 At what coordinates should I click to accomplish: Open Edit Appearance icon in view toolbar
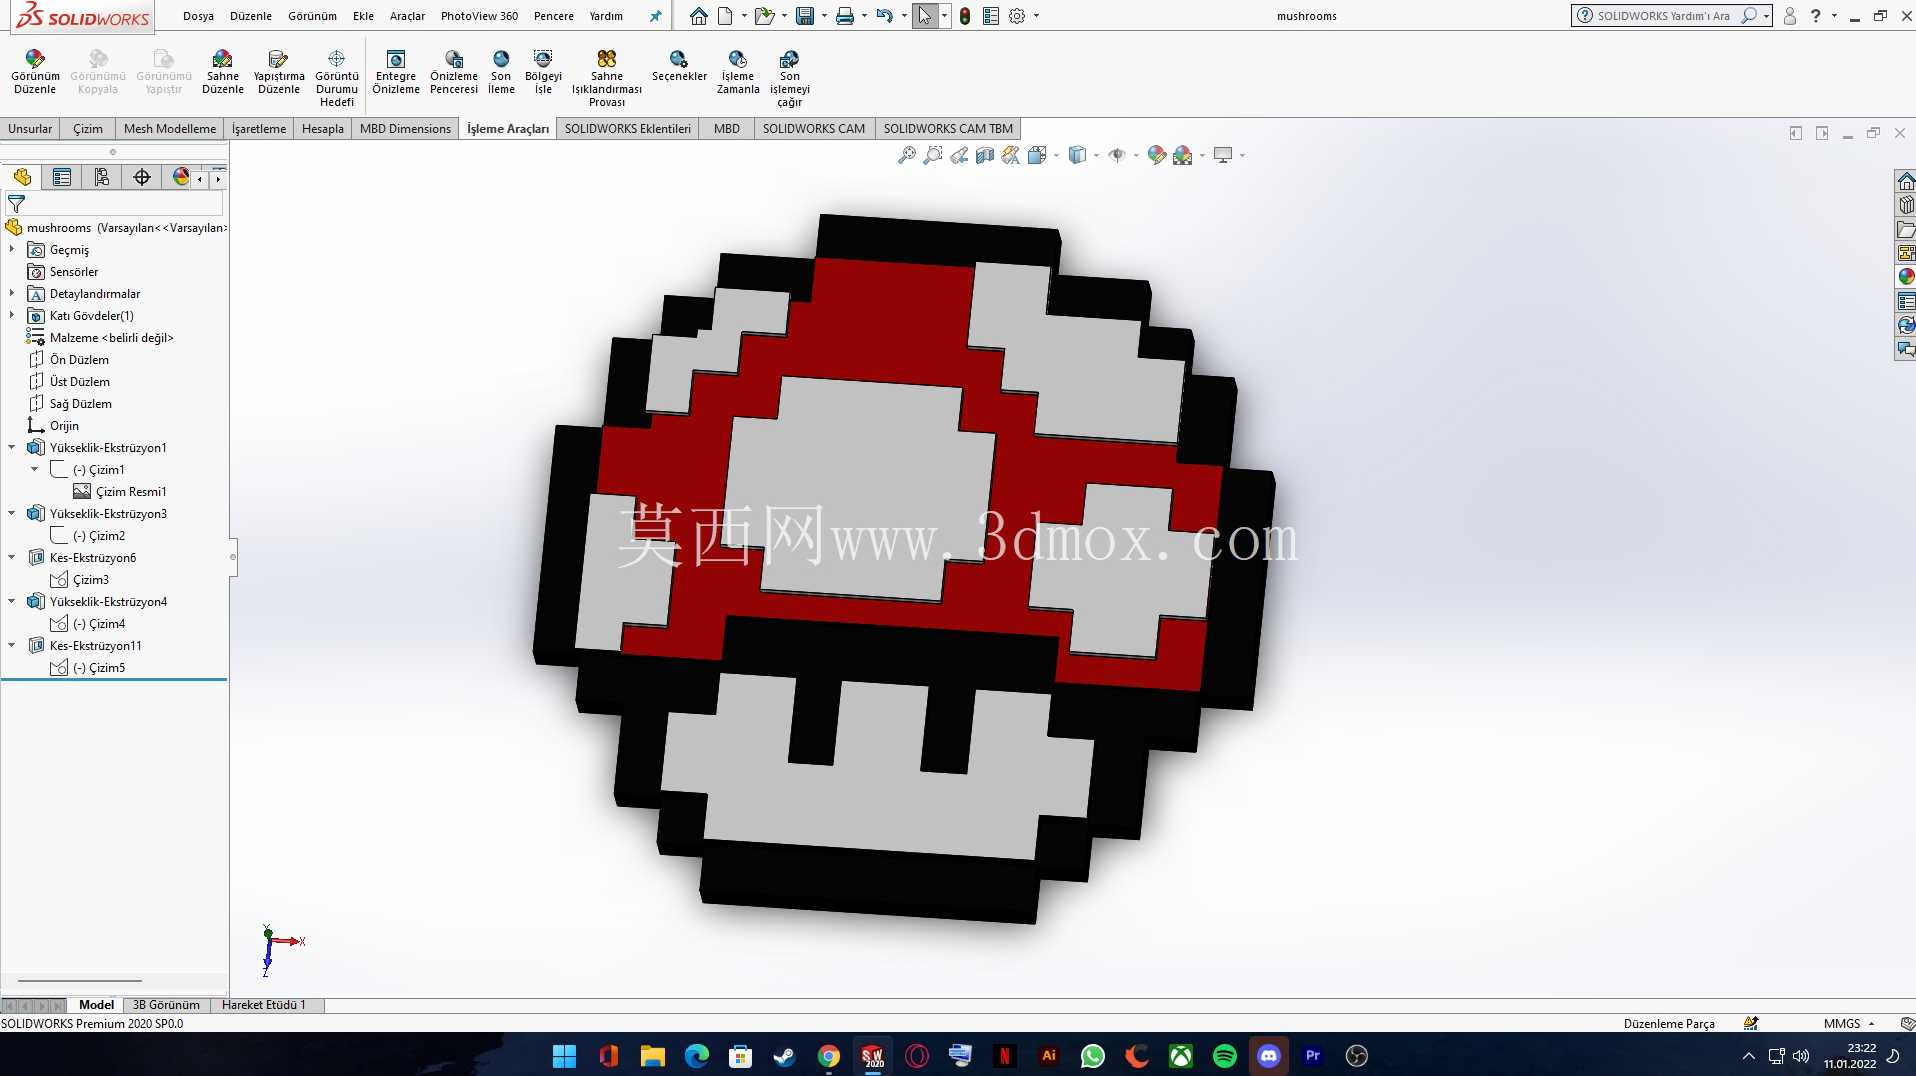click(x=1156, y=155)
